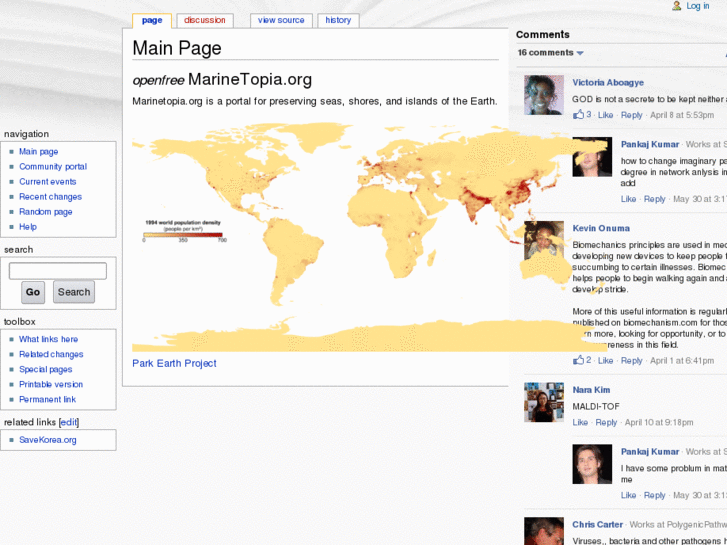The height and width of the screenshot is (545, 727).
Task: Focus the wiki search input field
Action: [x=58, y=271]
